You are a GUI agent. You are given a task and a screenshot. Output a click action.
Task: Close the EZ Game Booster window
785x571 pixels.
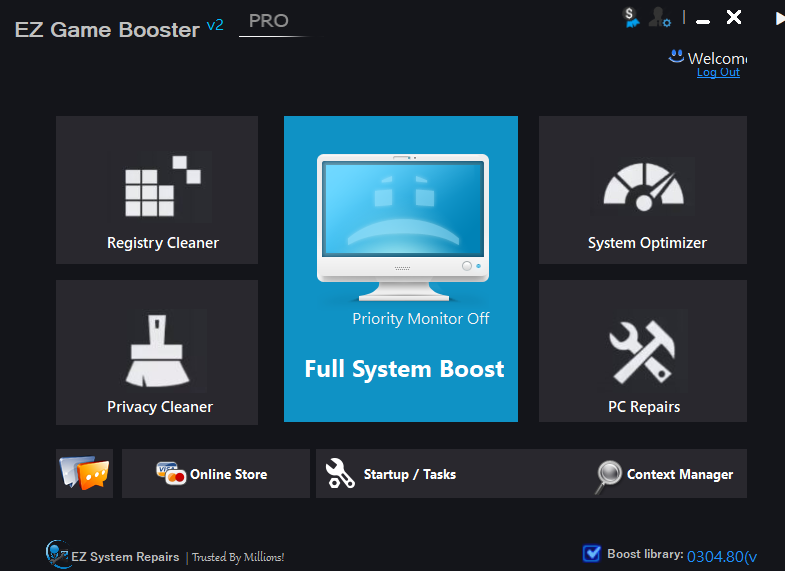(734, 18)
